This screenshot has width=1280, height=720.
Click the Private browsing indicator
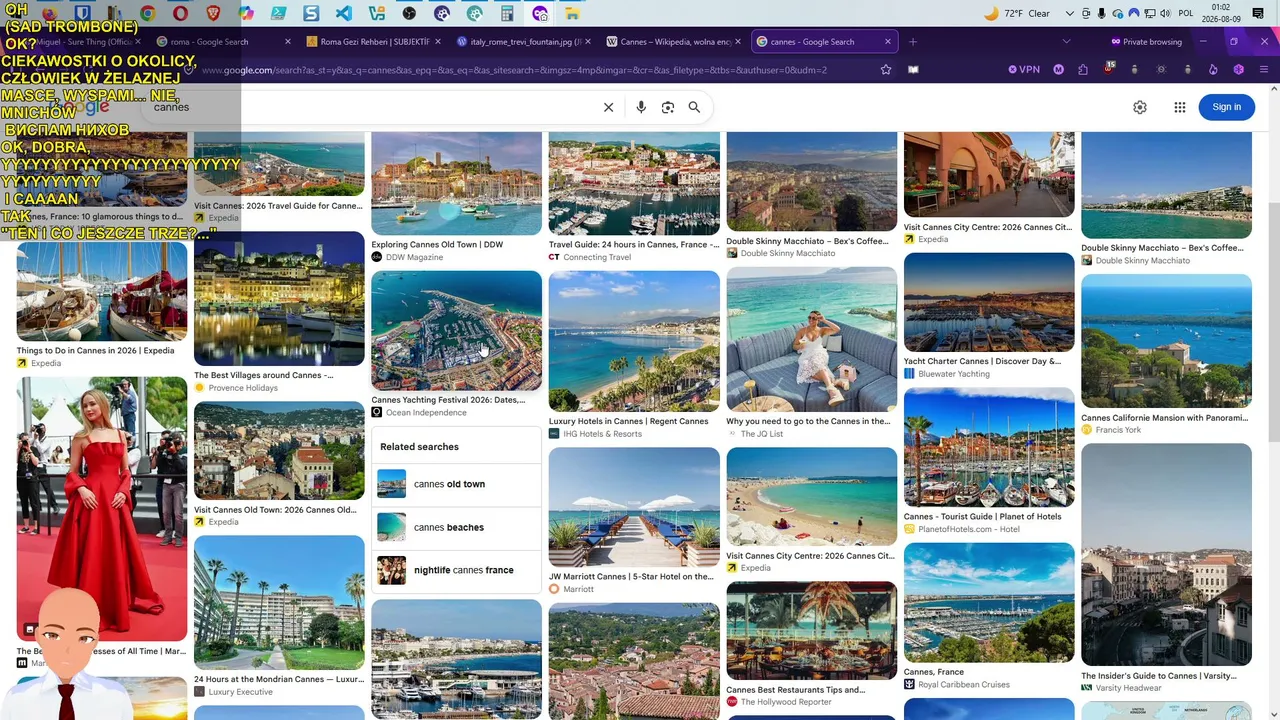click(1146, 42)
